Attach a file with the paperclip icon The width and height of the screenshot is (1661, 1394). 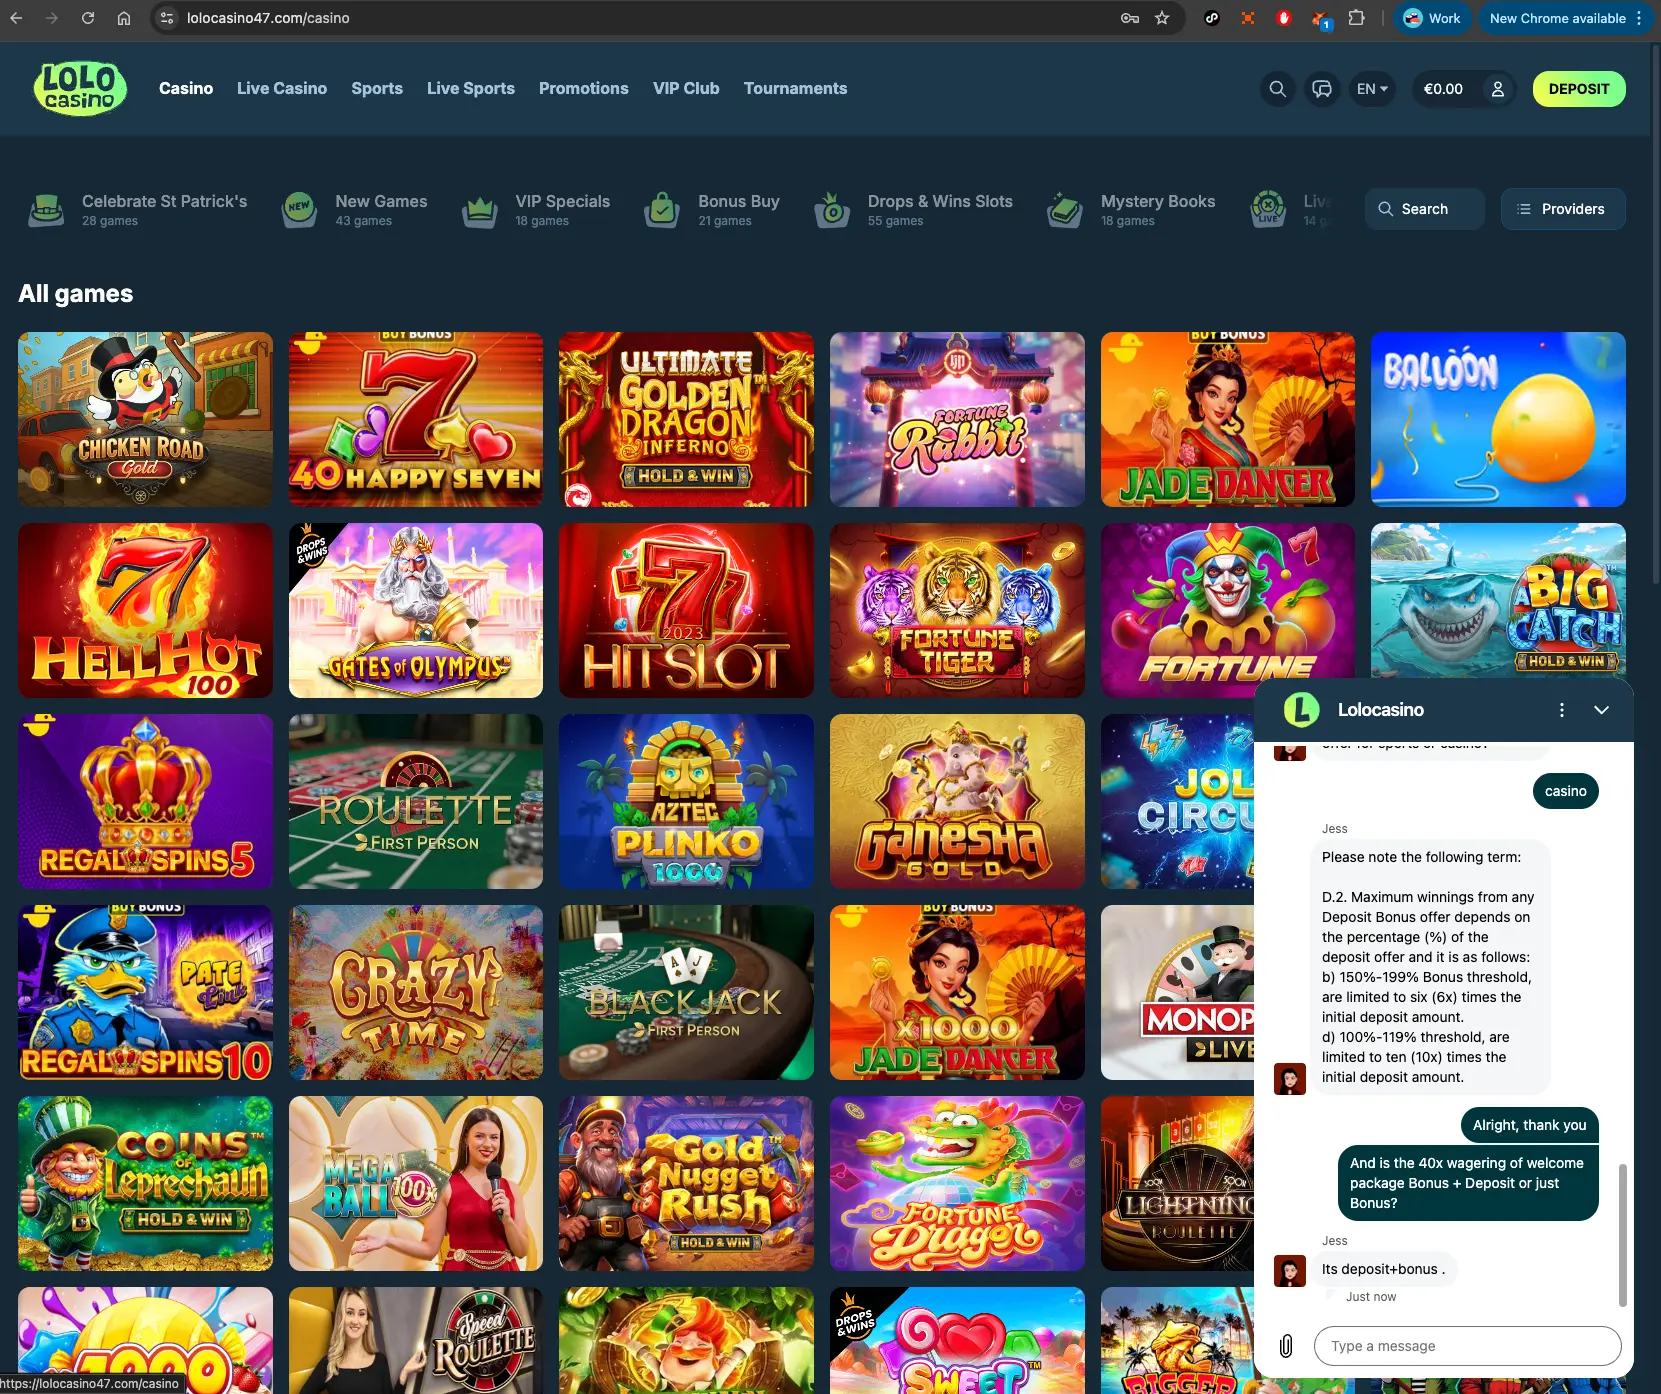pos(1286,1346)
